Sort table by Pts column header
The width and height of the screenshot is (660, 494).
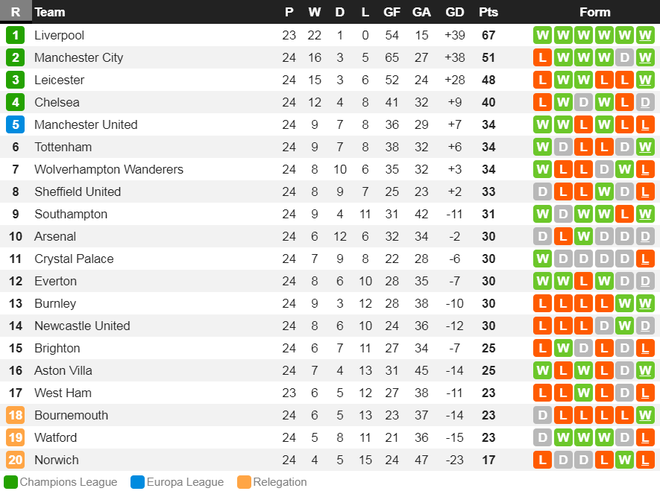488,12
